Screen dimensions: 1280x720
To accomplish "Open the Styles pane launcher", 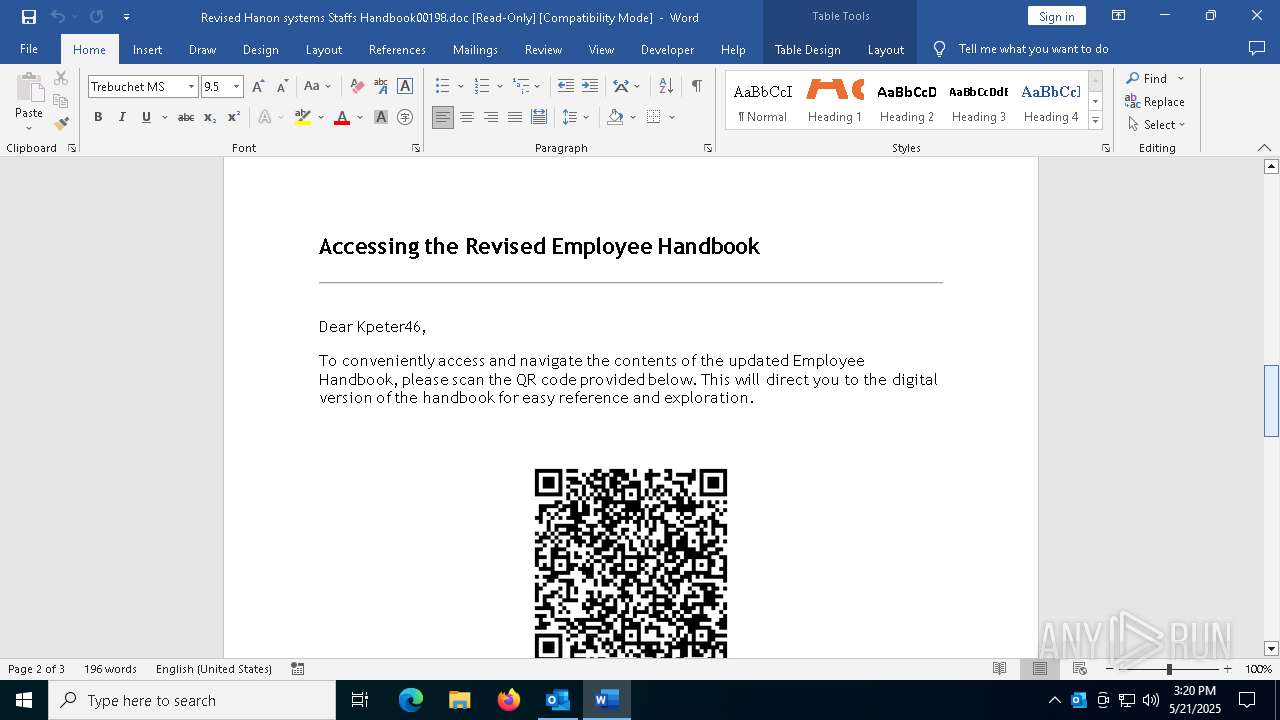I will (x=1106, y=148).
